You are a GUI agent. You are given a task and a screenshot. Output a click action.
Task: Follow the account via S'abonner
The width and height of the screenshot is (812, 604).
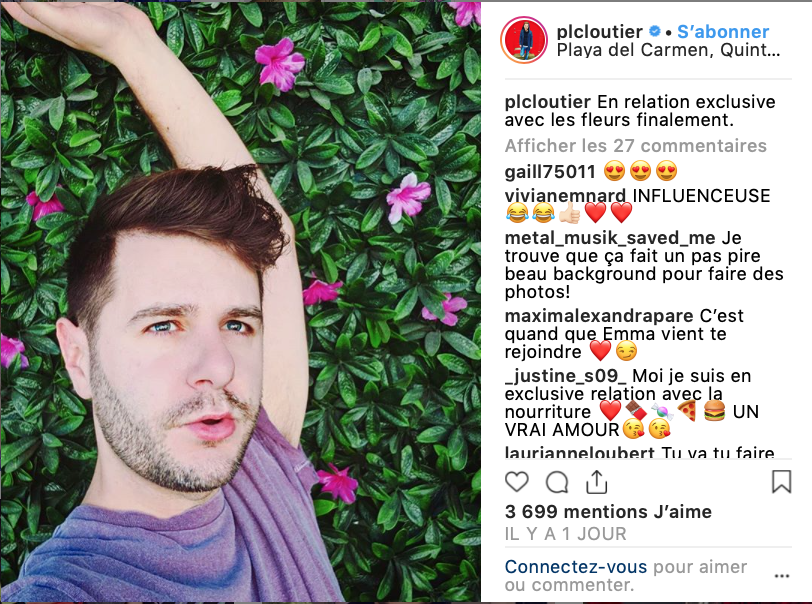pos(723,32)
